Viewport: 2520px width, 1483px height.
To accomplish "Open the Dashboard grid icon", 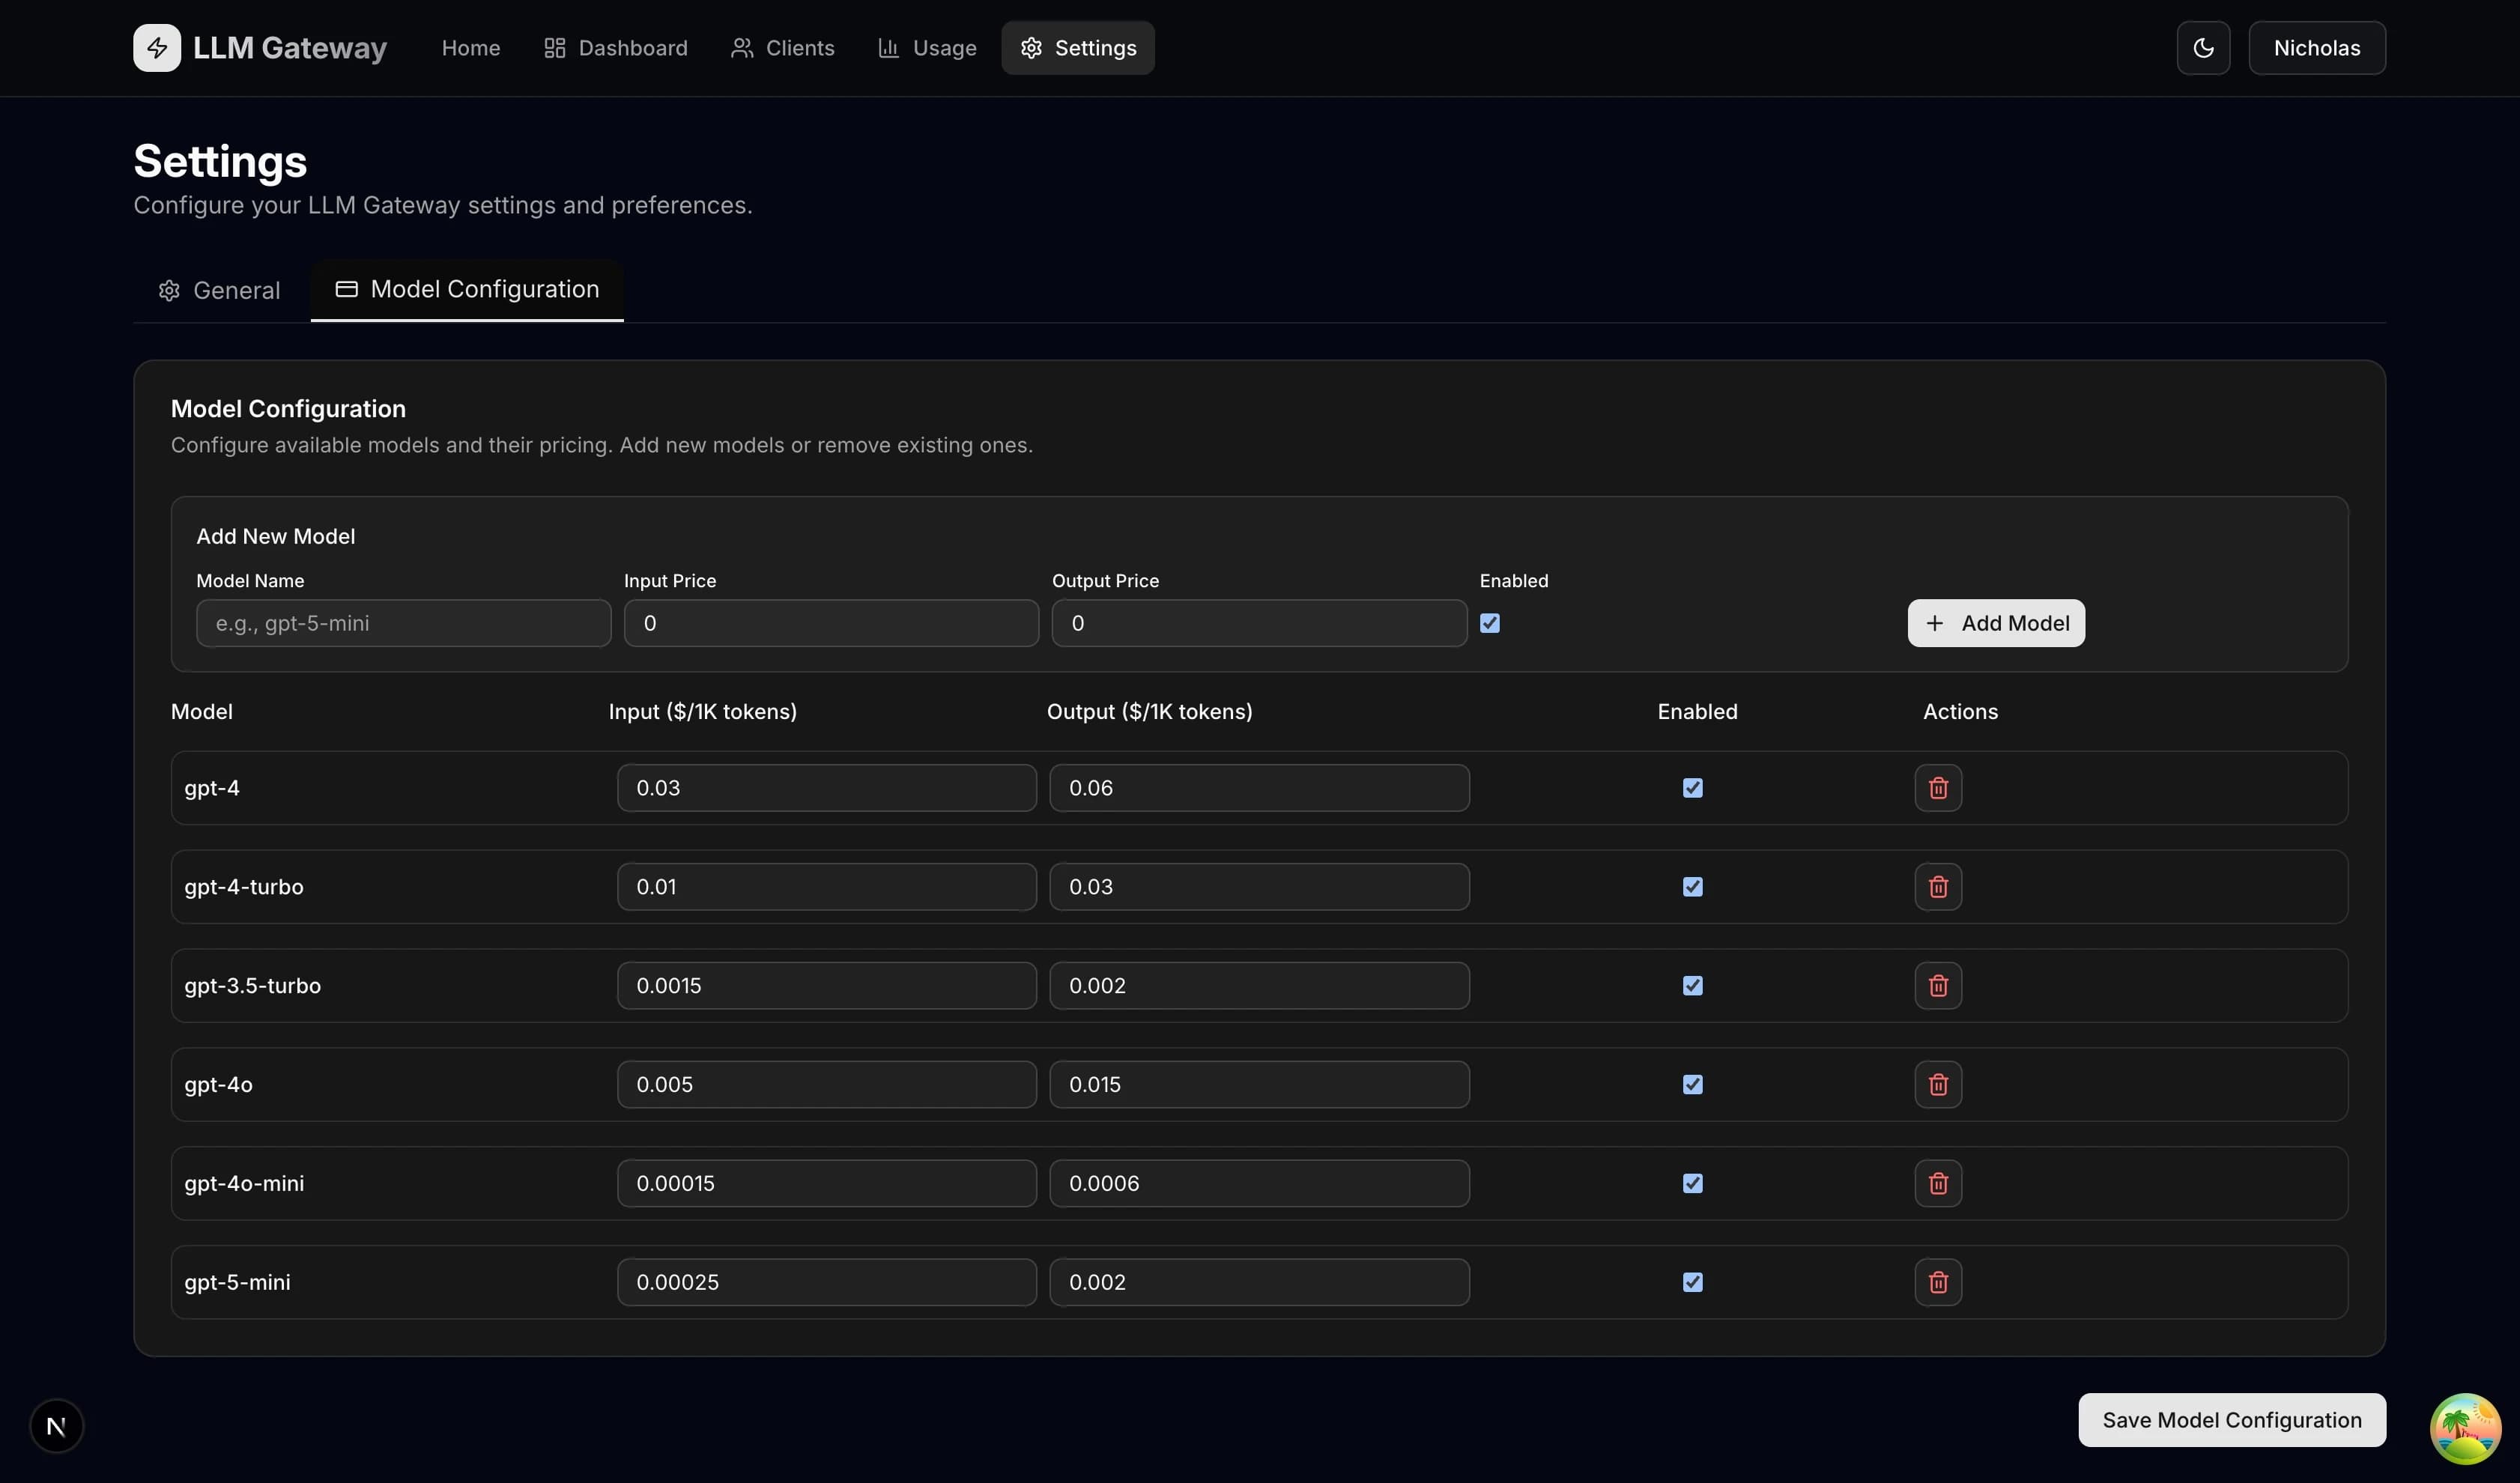I will (x=554, y=47).
